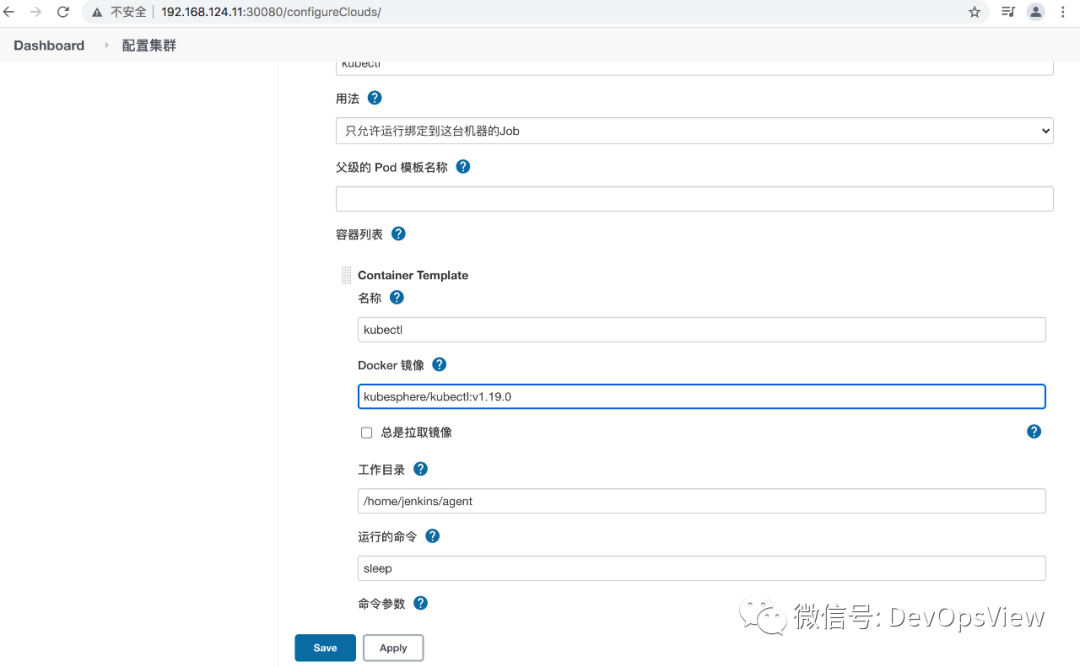The height and width of the screenshot is (667, 1080).
Task: Click the help icon next to 工作目录
Action: coord(420,469)
